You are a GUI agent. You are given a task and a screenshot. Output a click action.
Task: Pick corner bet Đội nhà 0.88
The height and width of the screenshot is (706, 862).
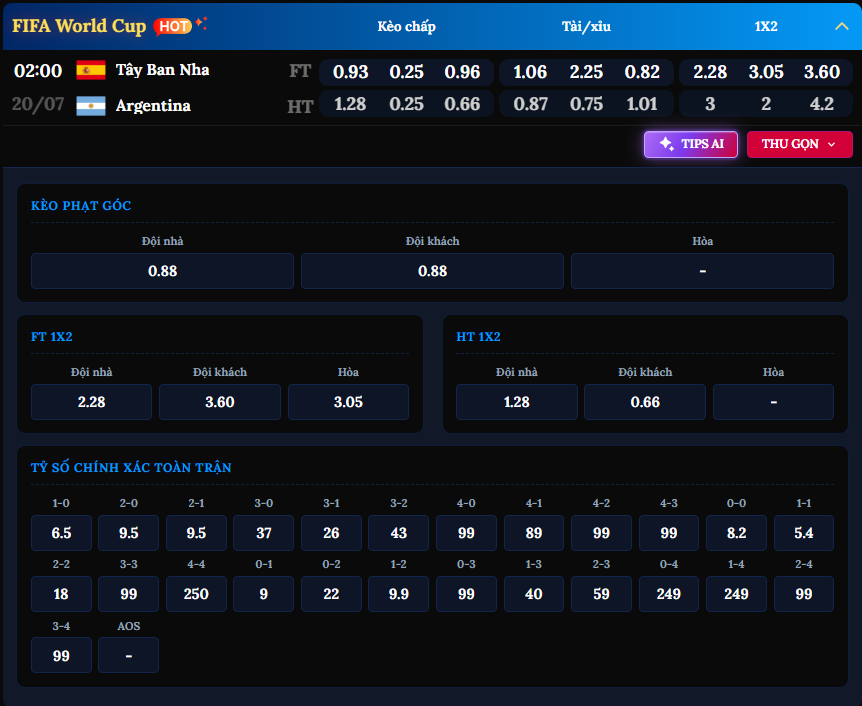(x=162, y=271)
